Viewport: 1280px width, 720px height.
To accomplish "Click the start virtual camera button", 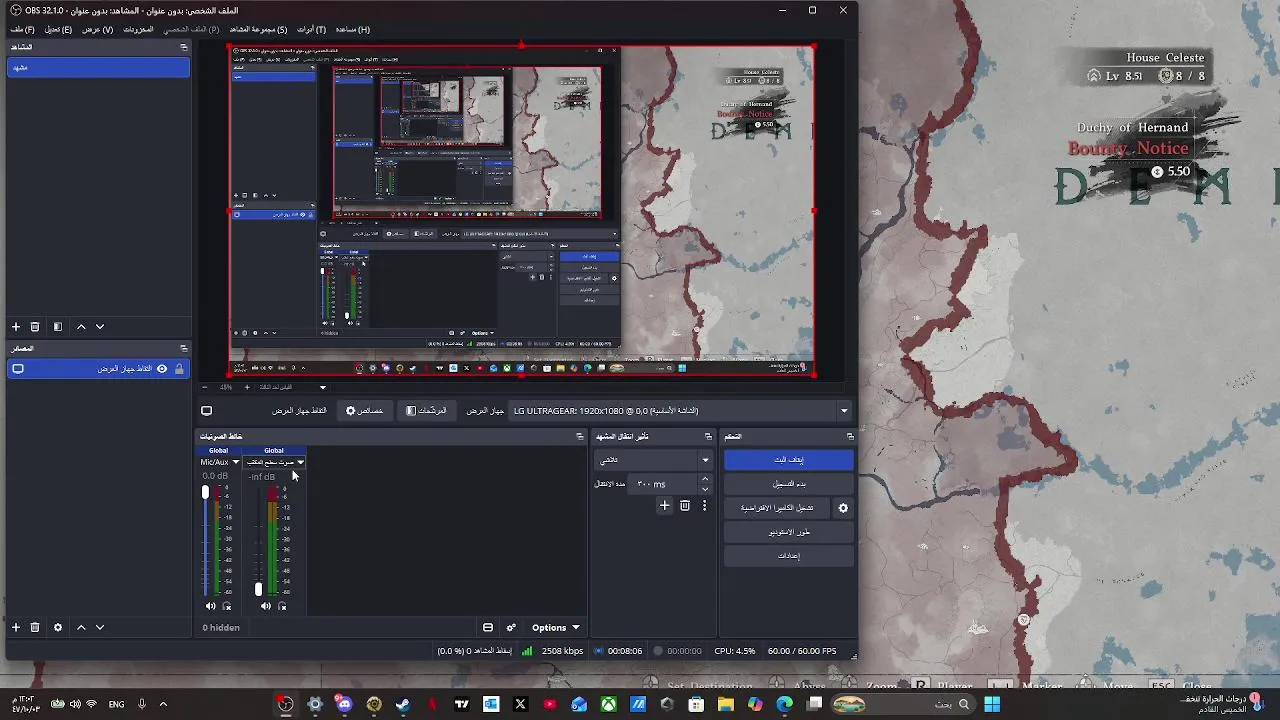I will [777, 508].
